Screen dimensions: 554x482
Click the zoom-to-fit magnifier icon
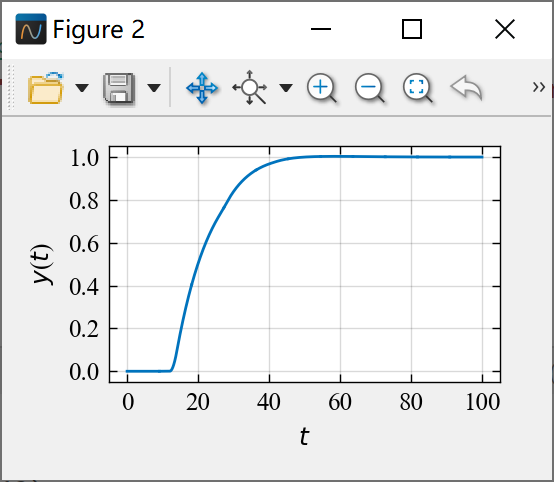pos(418,88)
